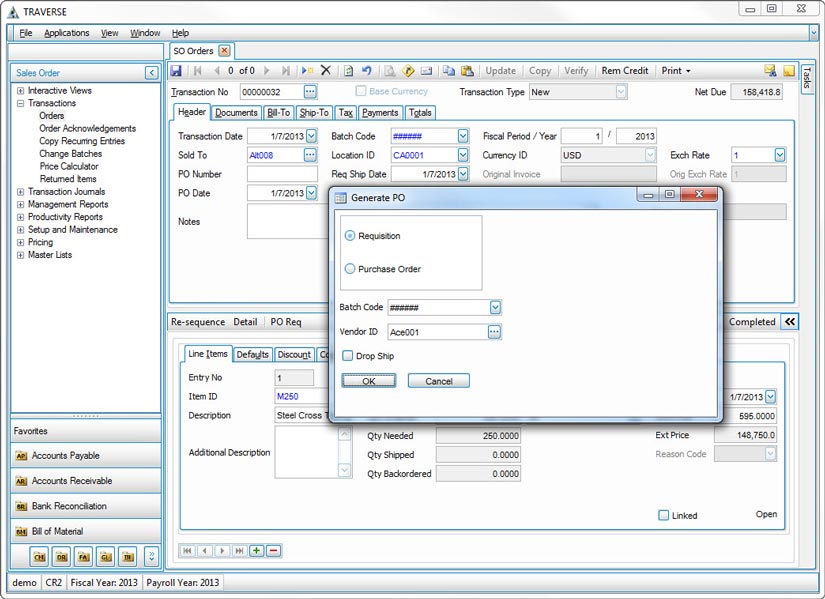Select the Purchase Order radio button
The width and height of the screenshot is (825, 599).
[350, 269]
